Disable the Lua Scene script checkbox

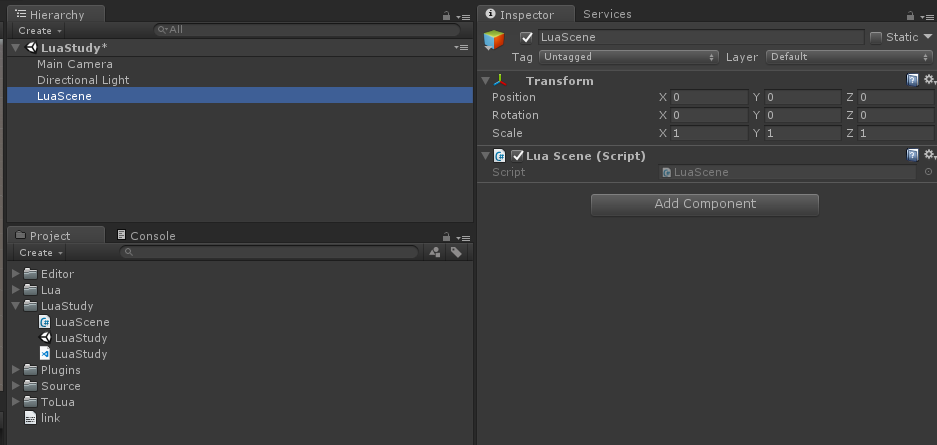pos(517,155)
